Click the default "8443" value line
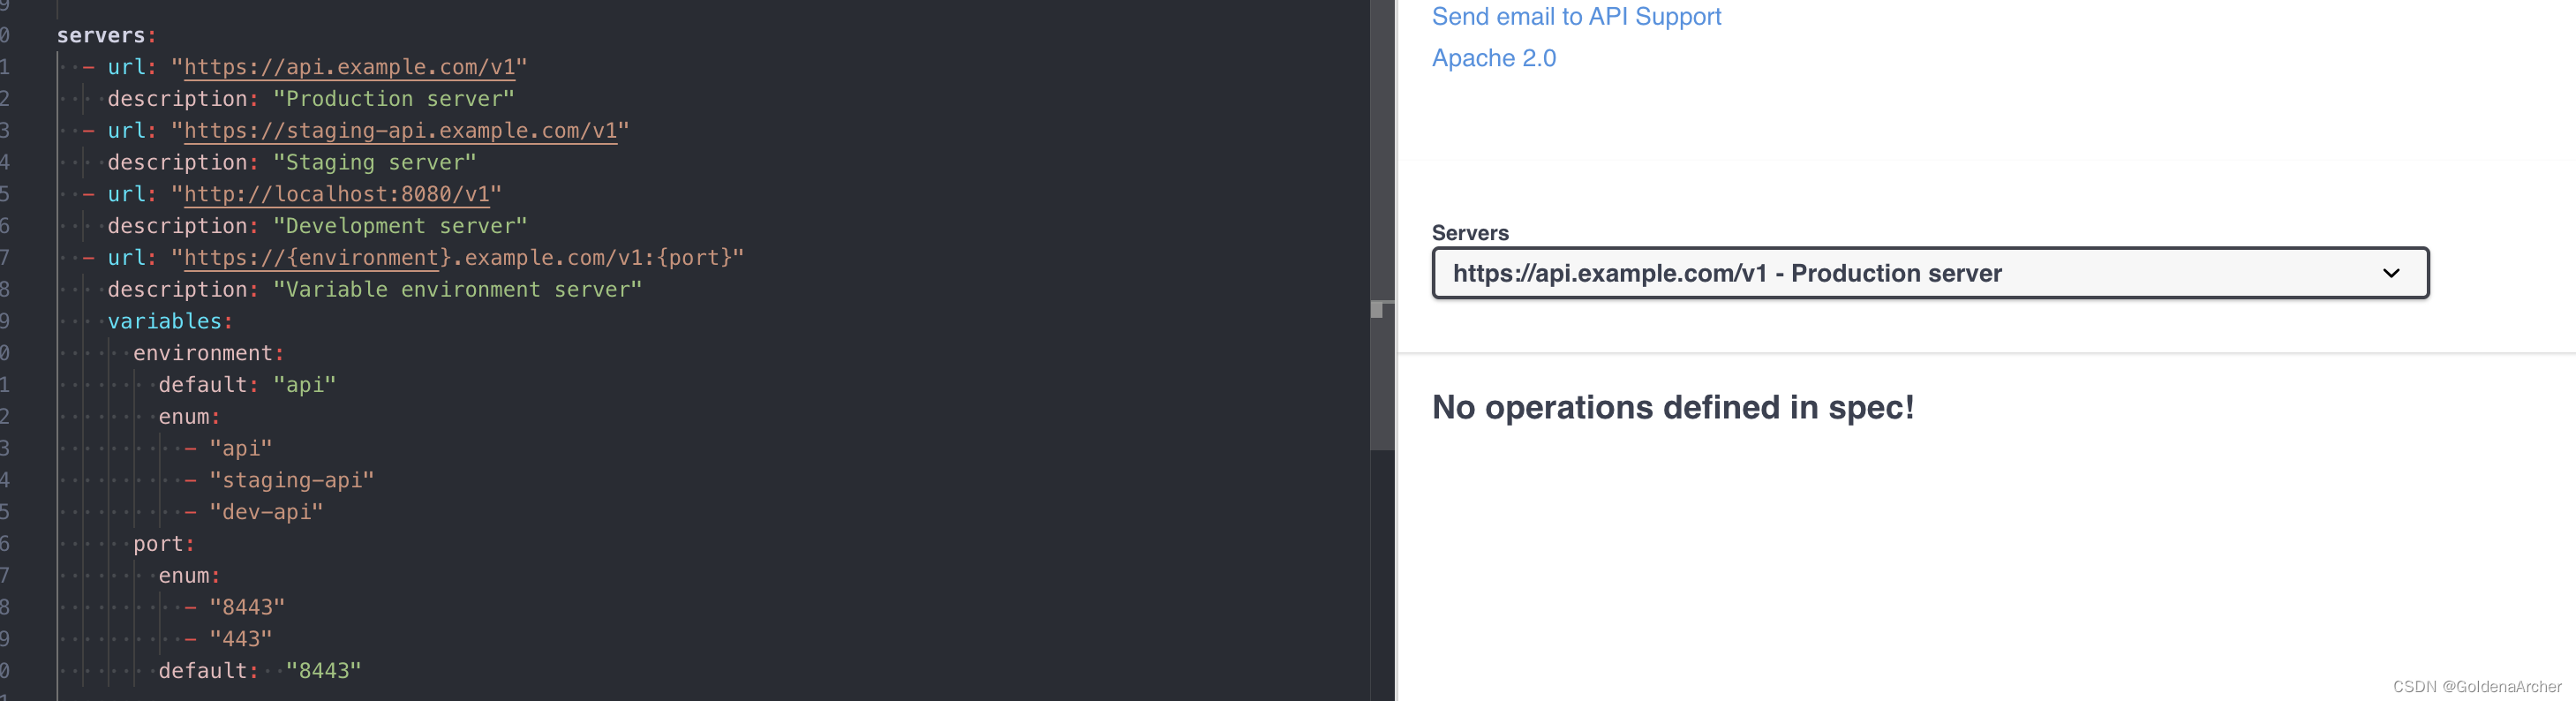This screenshot has height=701, width=2576. [260, 671]
